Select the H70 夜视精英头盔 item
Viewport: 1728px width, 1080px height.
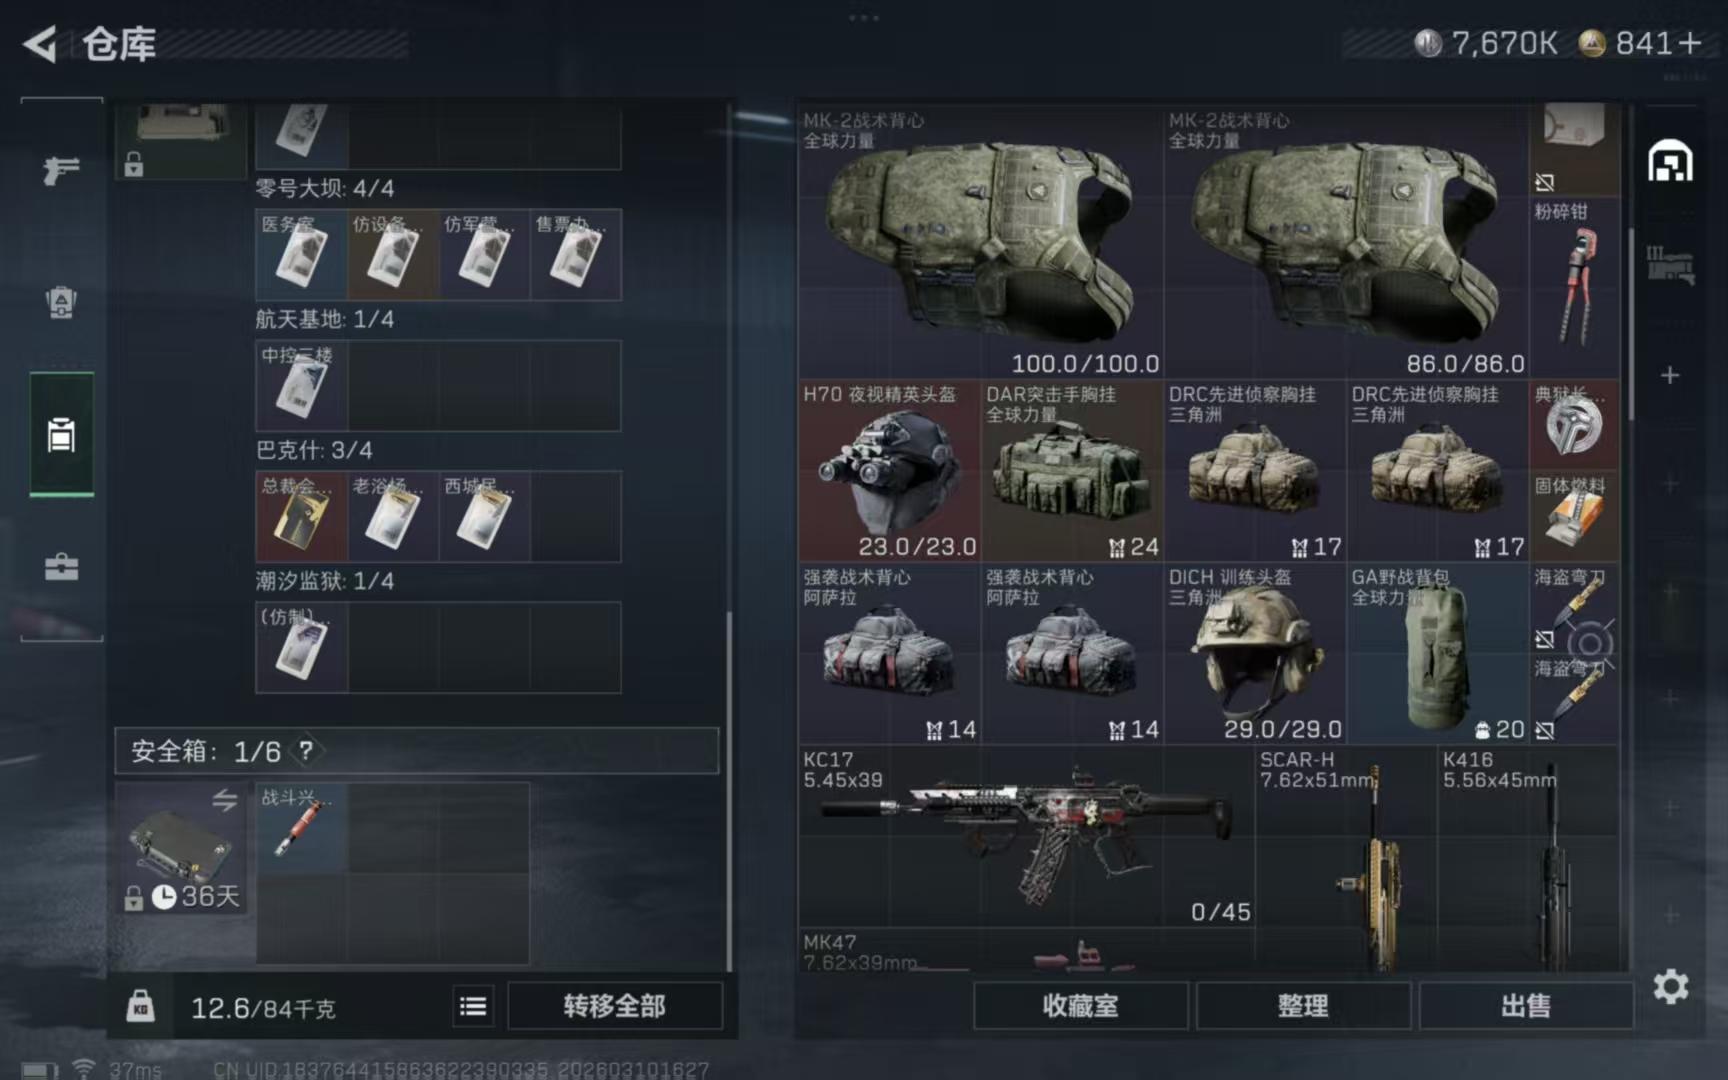(889, 471)
